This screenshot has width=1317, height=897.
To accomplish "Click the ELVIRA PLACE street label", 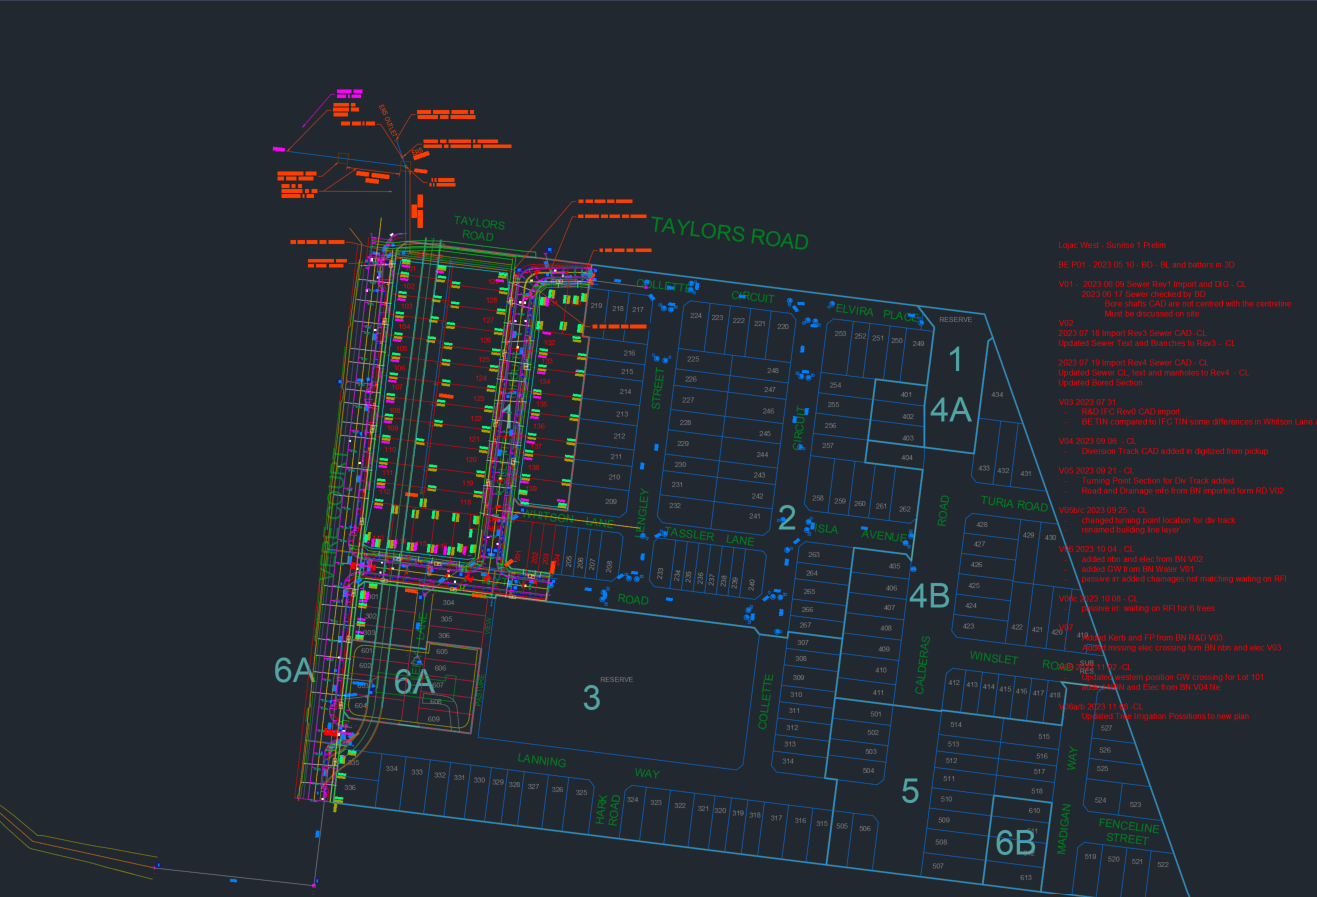I will click(876, 313).
